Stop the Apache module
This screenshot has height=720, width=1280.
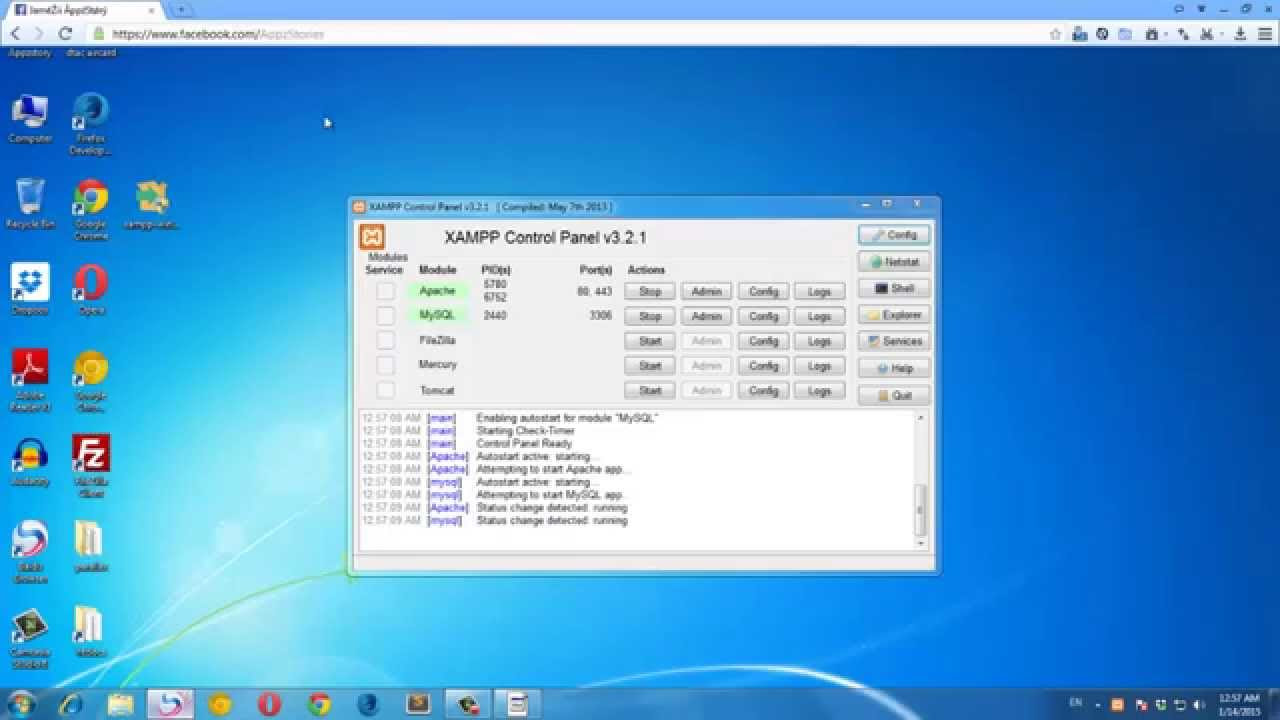(x=650, y=291)
